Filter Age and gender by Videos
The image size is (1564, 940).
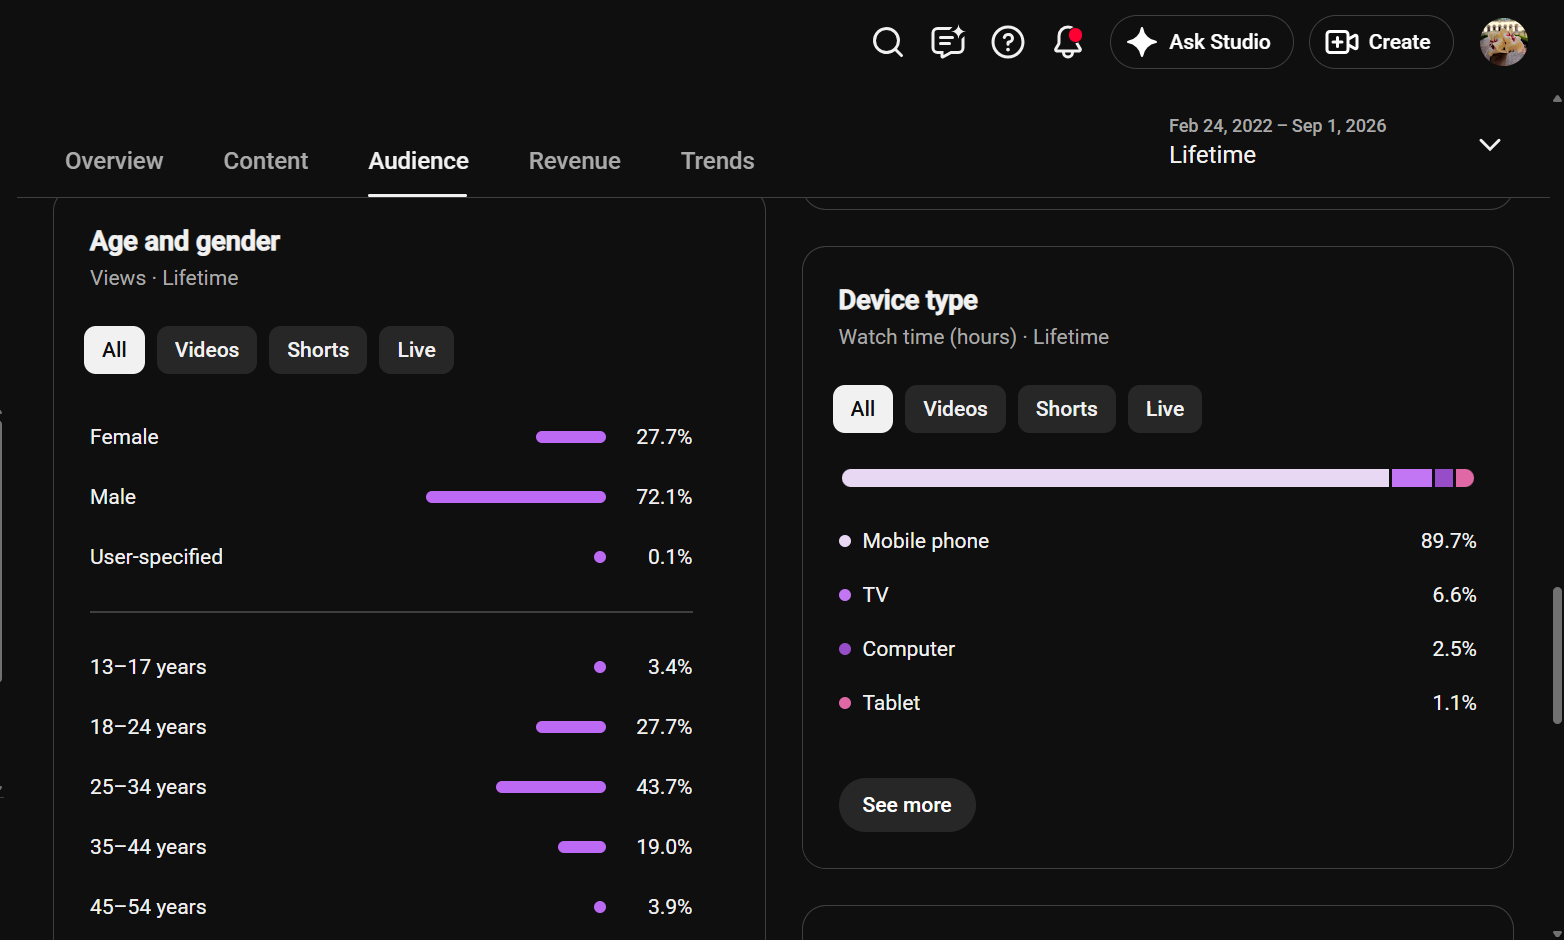tap(207, 350)
